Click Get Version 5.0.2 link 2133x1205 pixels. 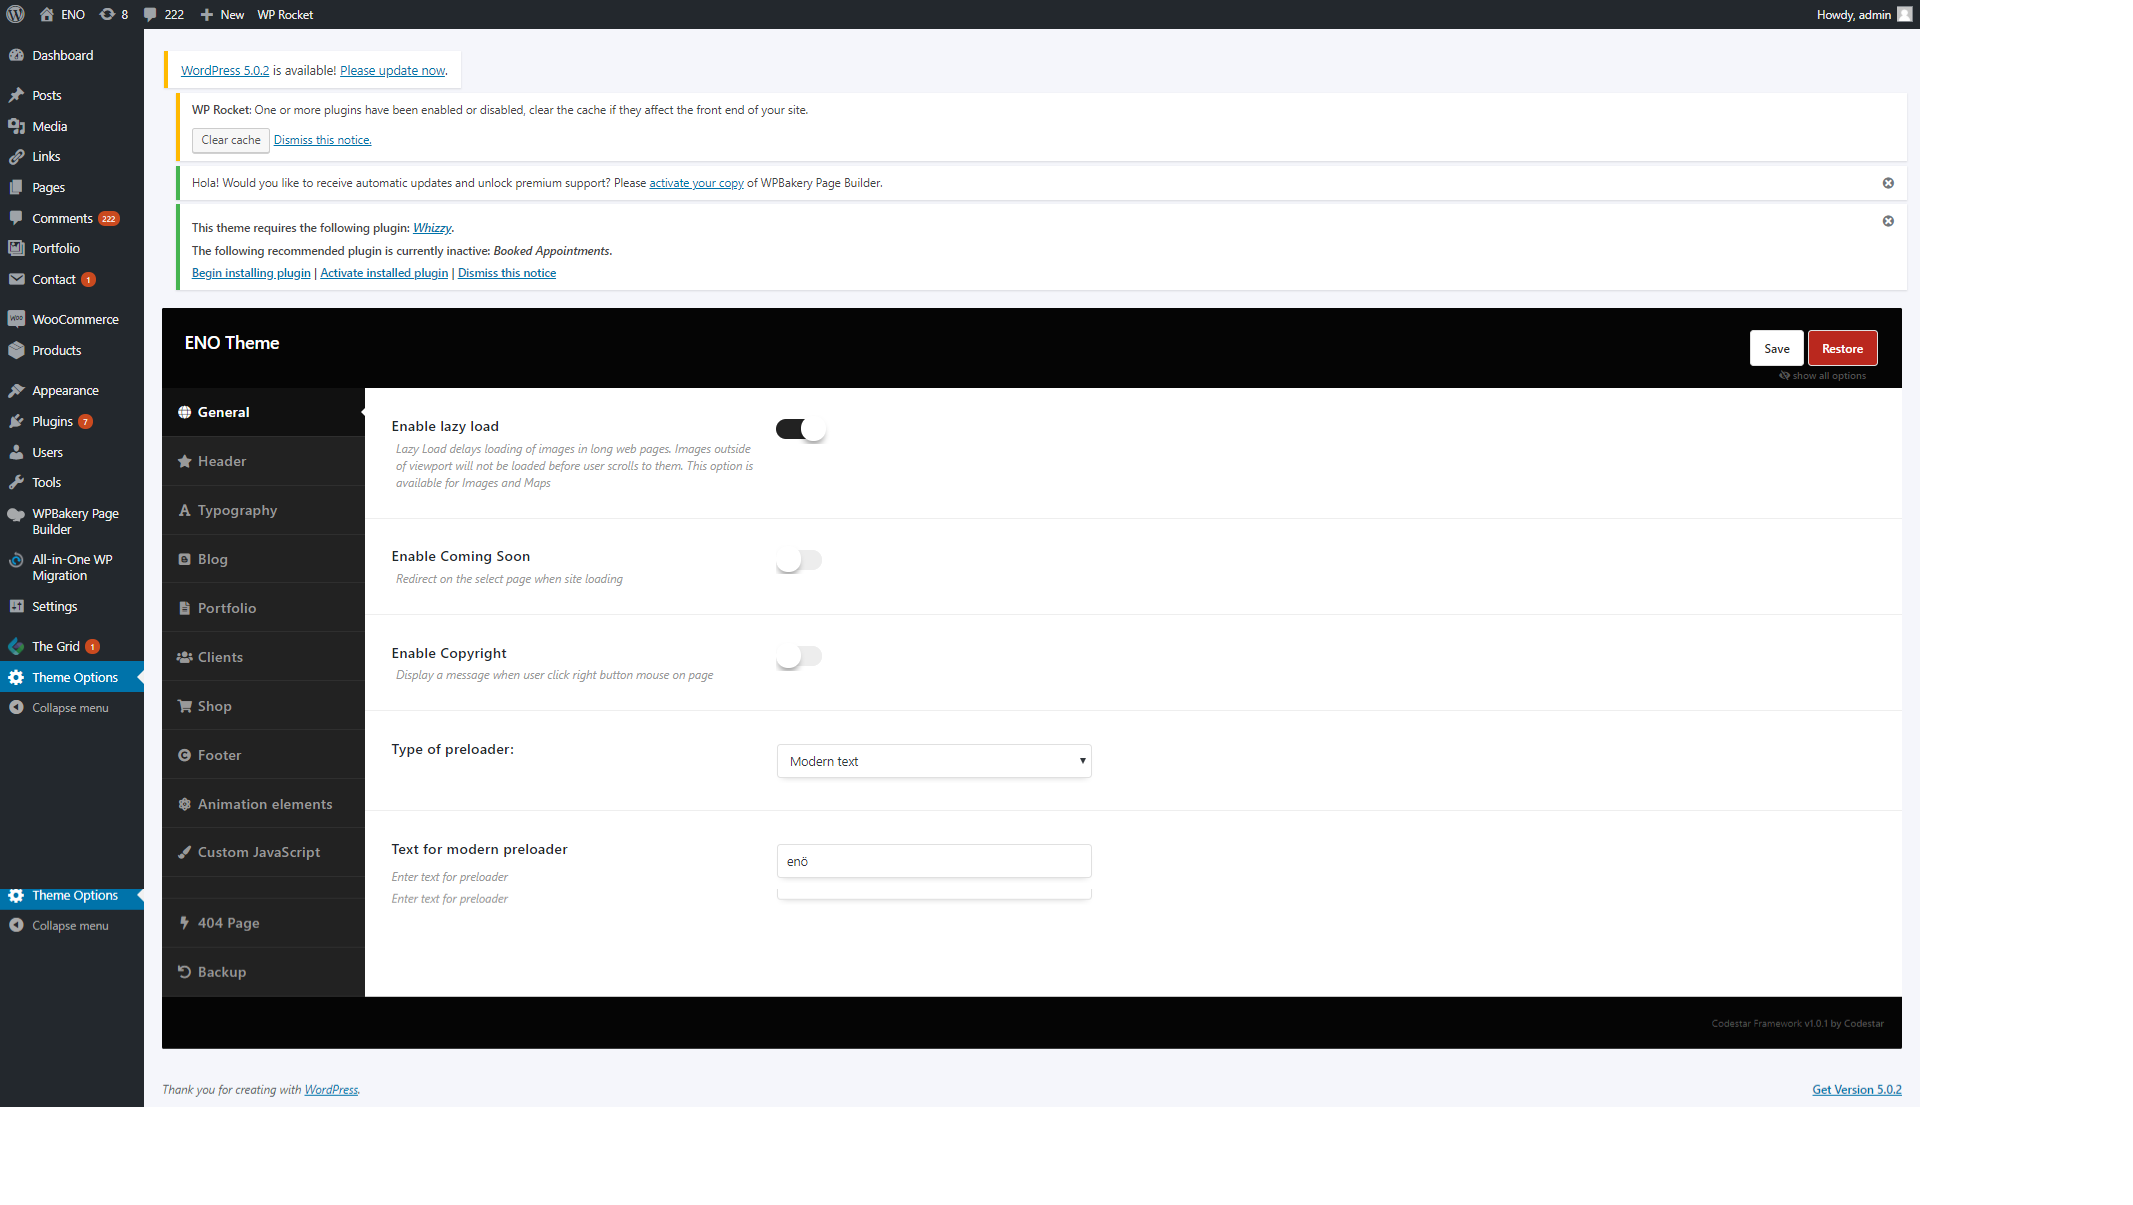[1857, 1090]
